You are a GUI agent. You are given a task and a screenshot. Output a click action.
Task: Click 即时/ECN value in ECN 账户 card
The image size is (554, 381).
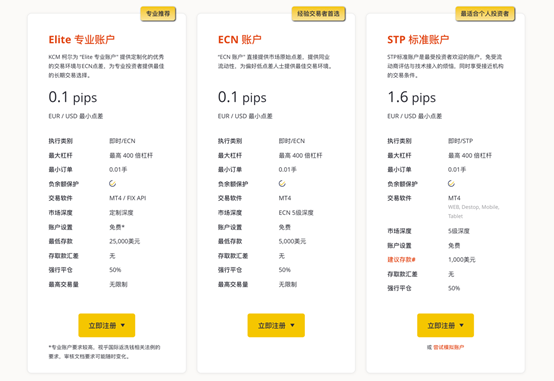pyautogui.click(x=292, y=141)
